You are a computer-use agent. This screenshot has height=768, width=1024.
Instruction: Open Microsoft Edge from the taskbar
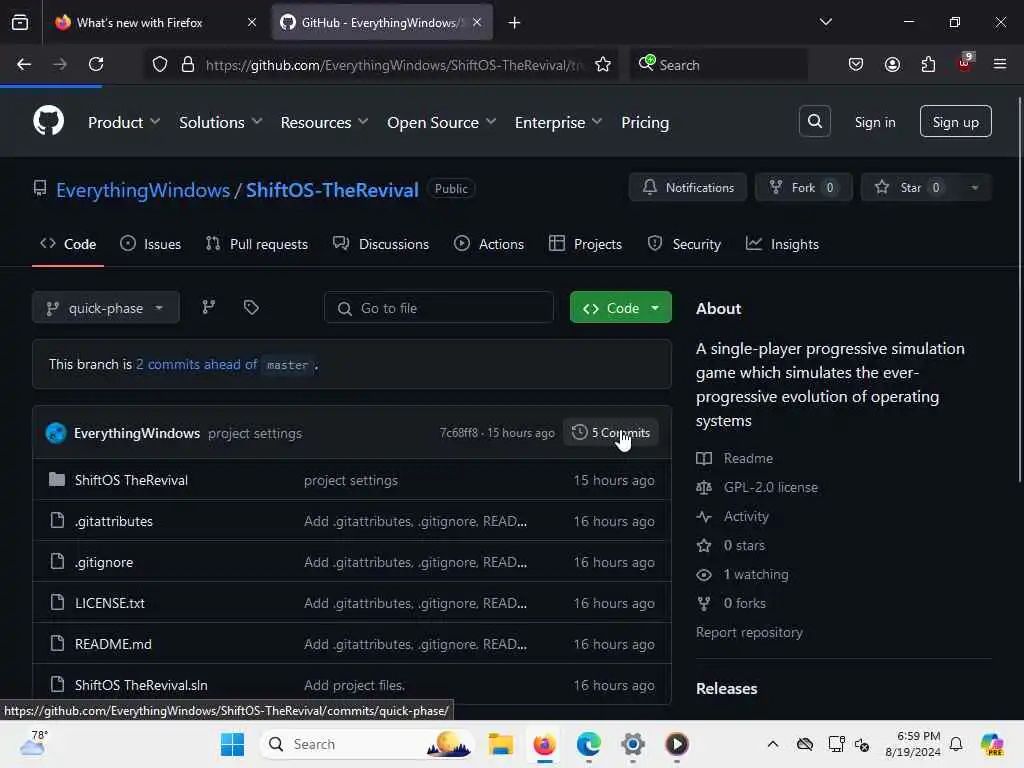(x=588, y=744)
